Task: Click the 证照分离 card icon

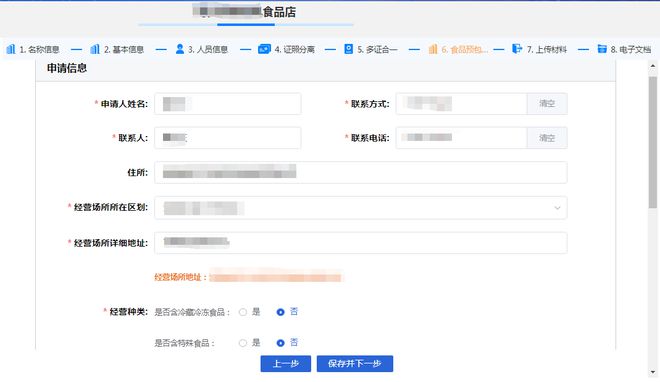Action: point(264,49)
